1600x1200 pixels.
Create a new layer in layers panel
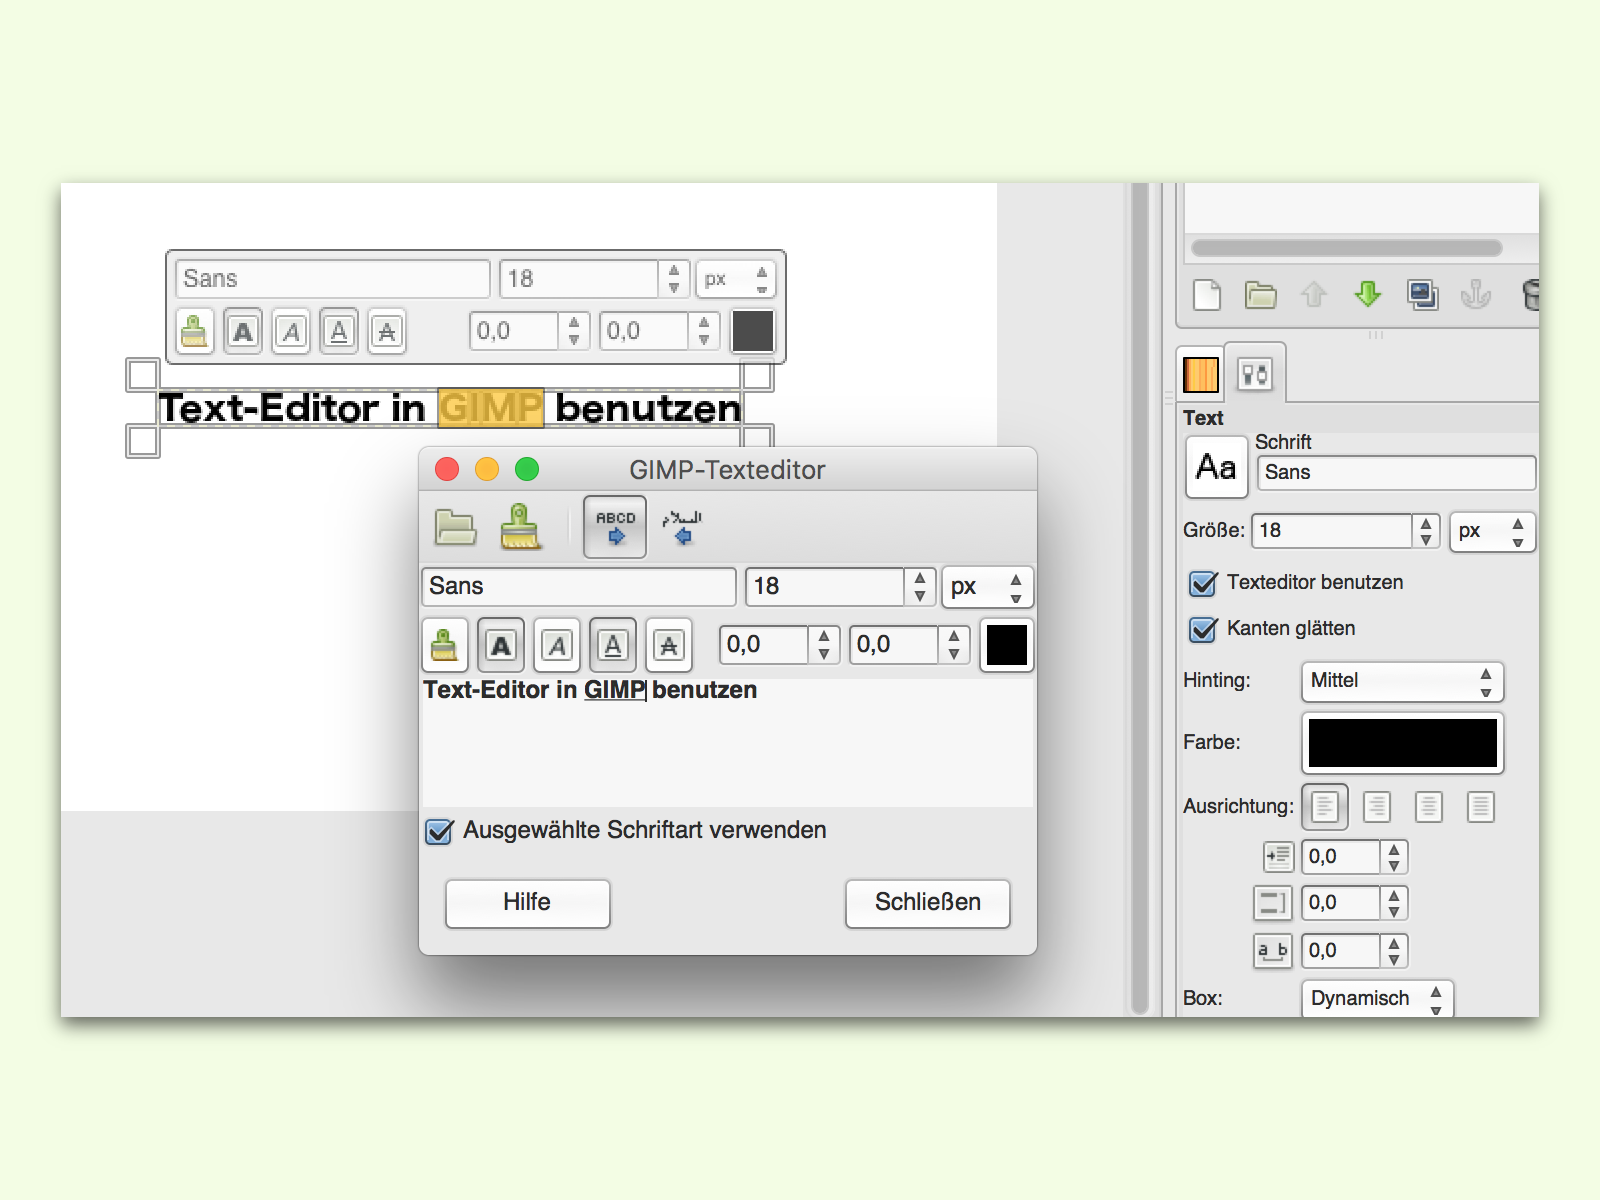pos(1207,295)
